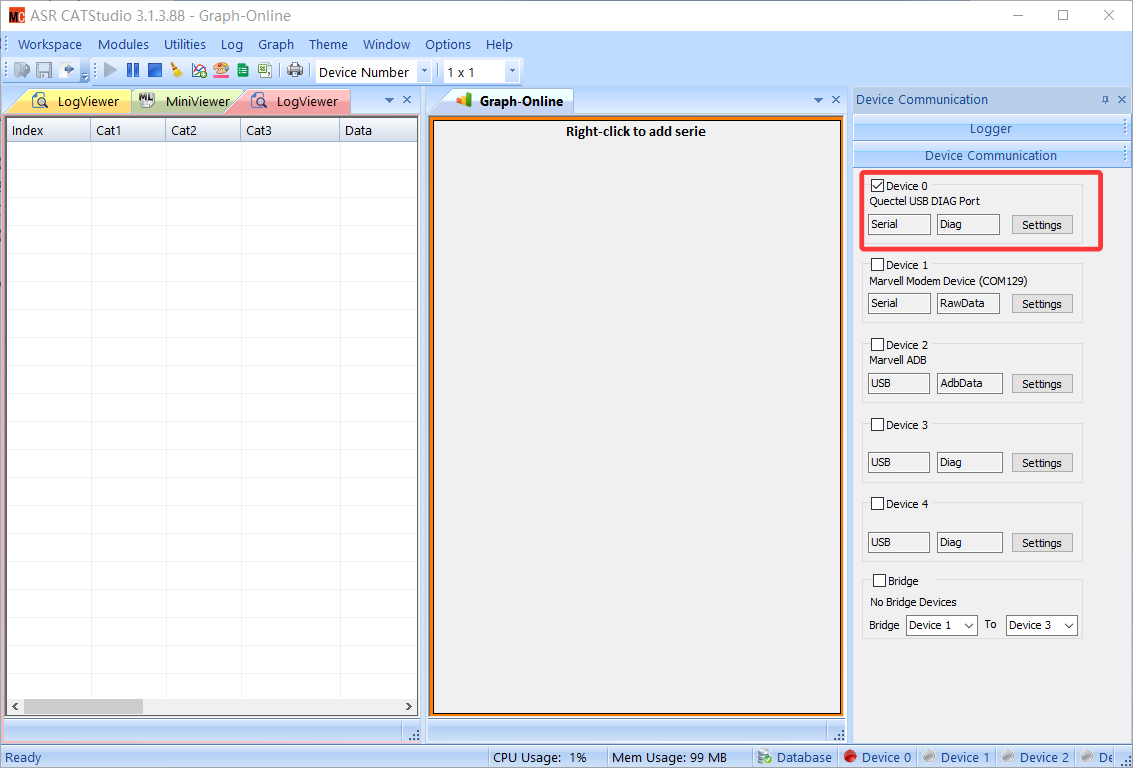Click the gray Device 1 status indicator
The image size is (1133, 768).
tap(929, 757)
